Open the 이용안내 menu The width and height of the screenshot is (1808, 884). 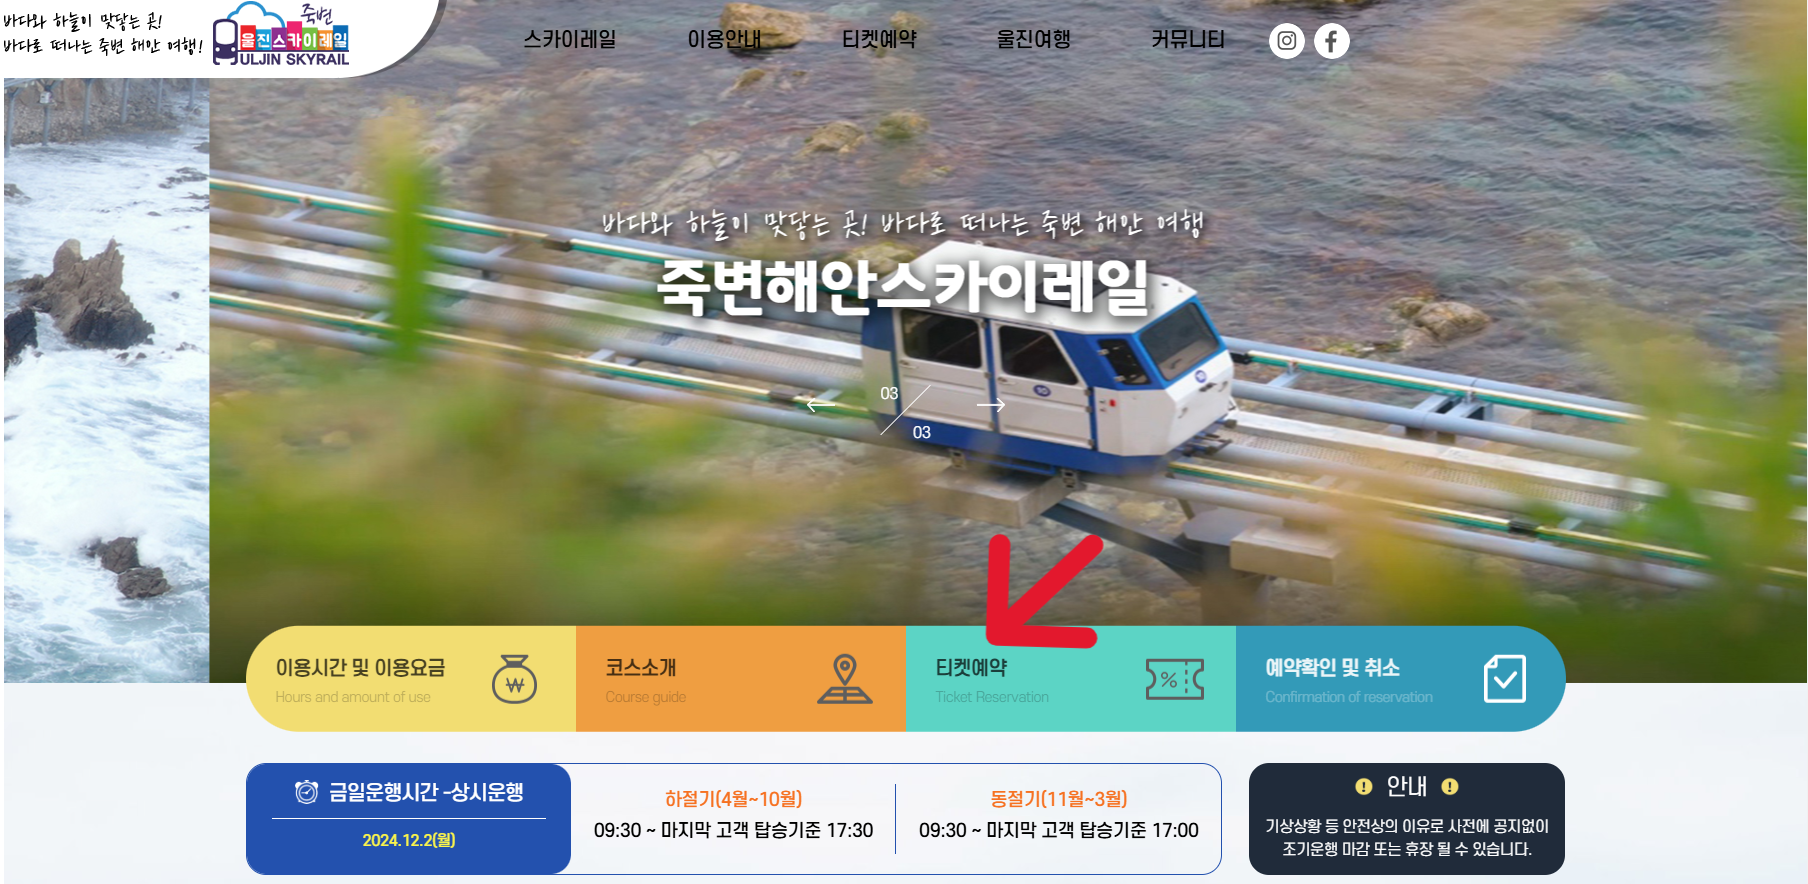724,39
